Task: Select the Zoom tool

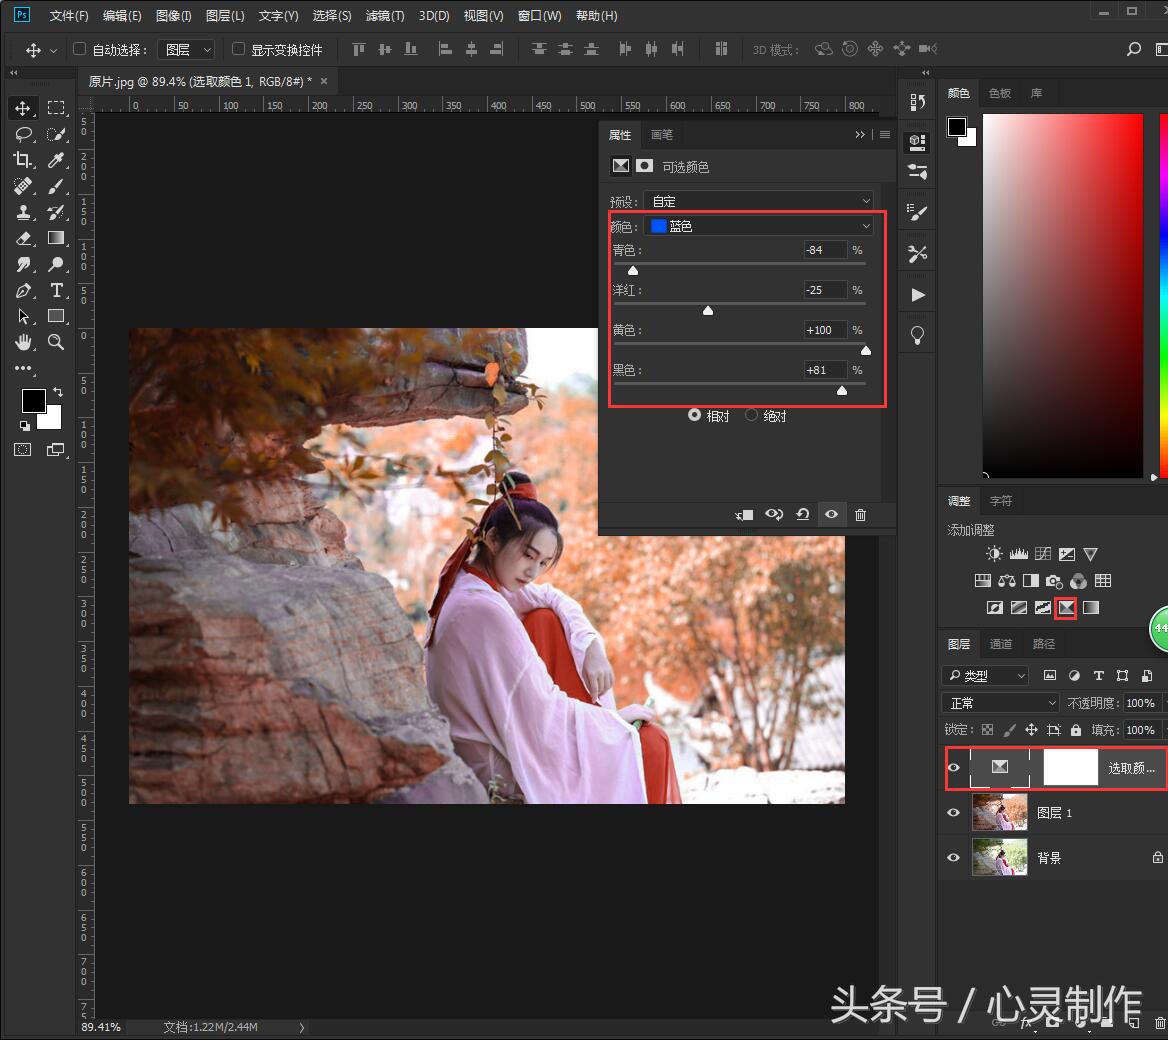Action: pyautogui.click(x=56, y=342)
